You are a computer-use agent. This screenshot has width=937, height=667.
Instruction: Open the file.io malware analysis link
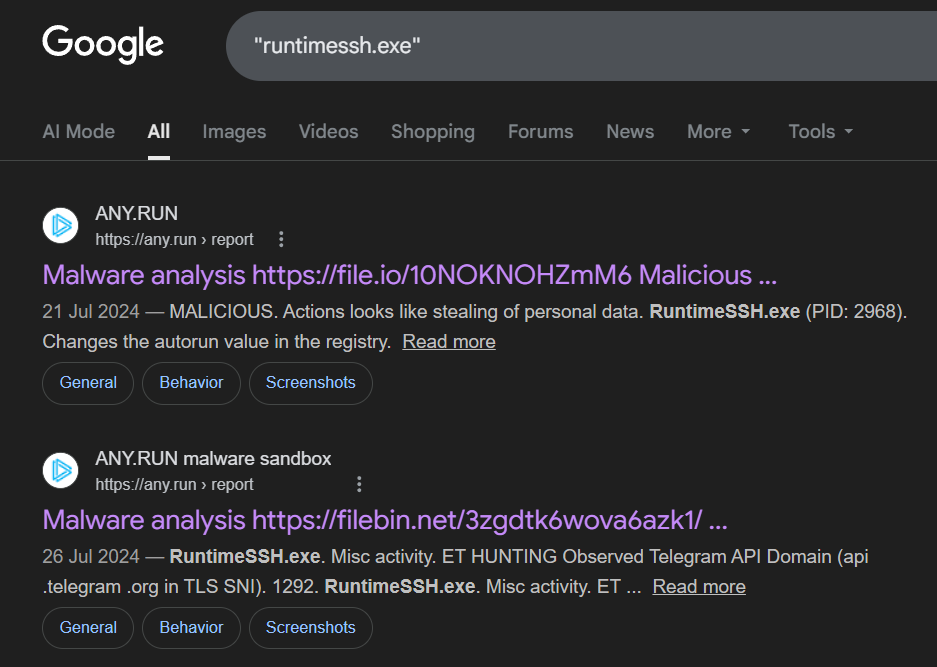point(410,276)
